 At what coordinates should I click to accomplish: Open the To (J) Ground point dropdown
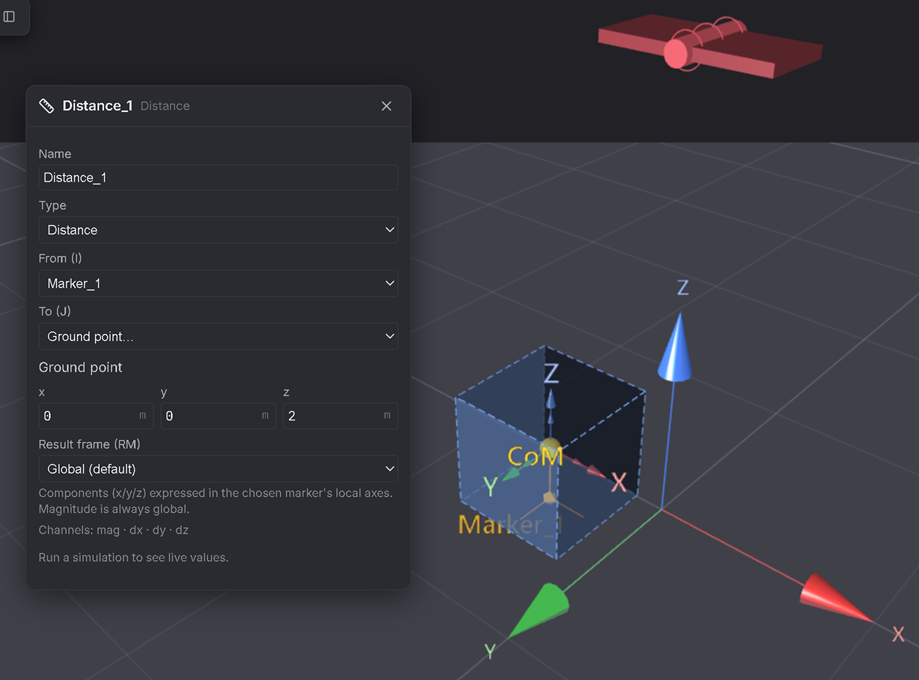point(218,336)
